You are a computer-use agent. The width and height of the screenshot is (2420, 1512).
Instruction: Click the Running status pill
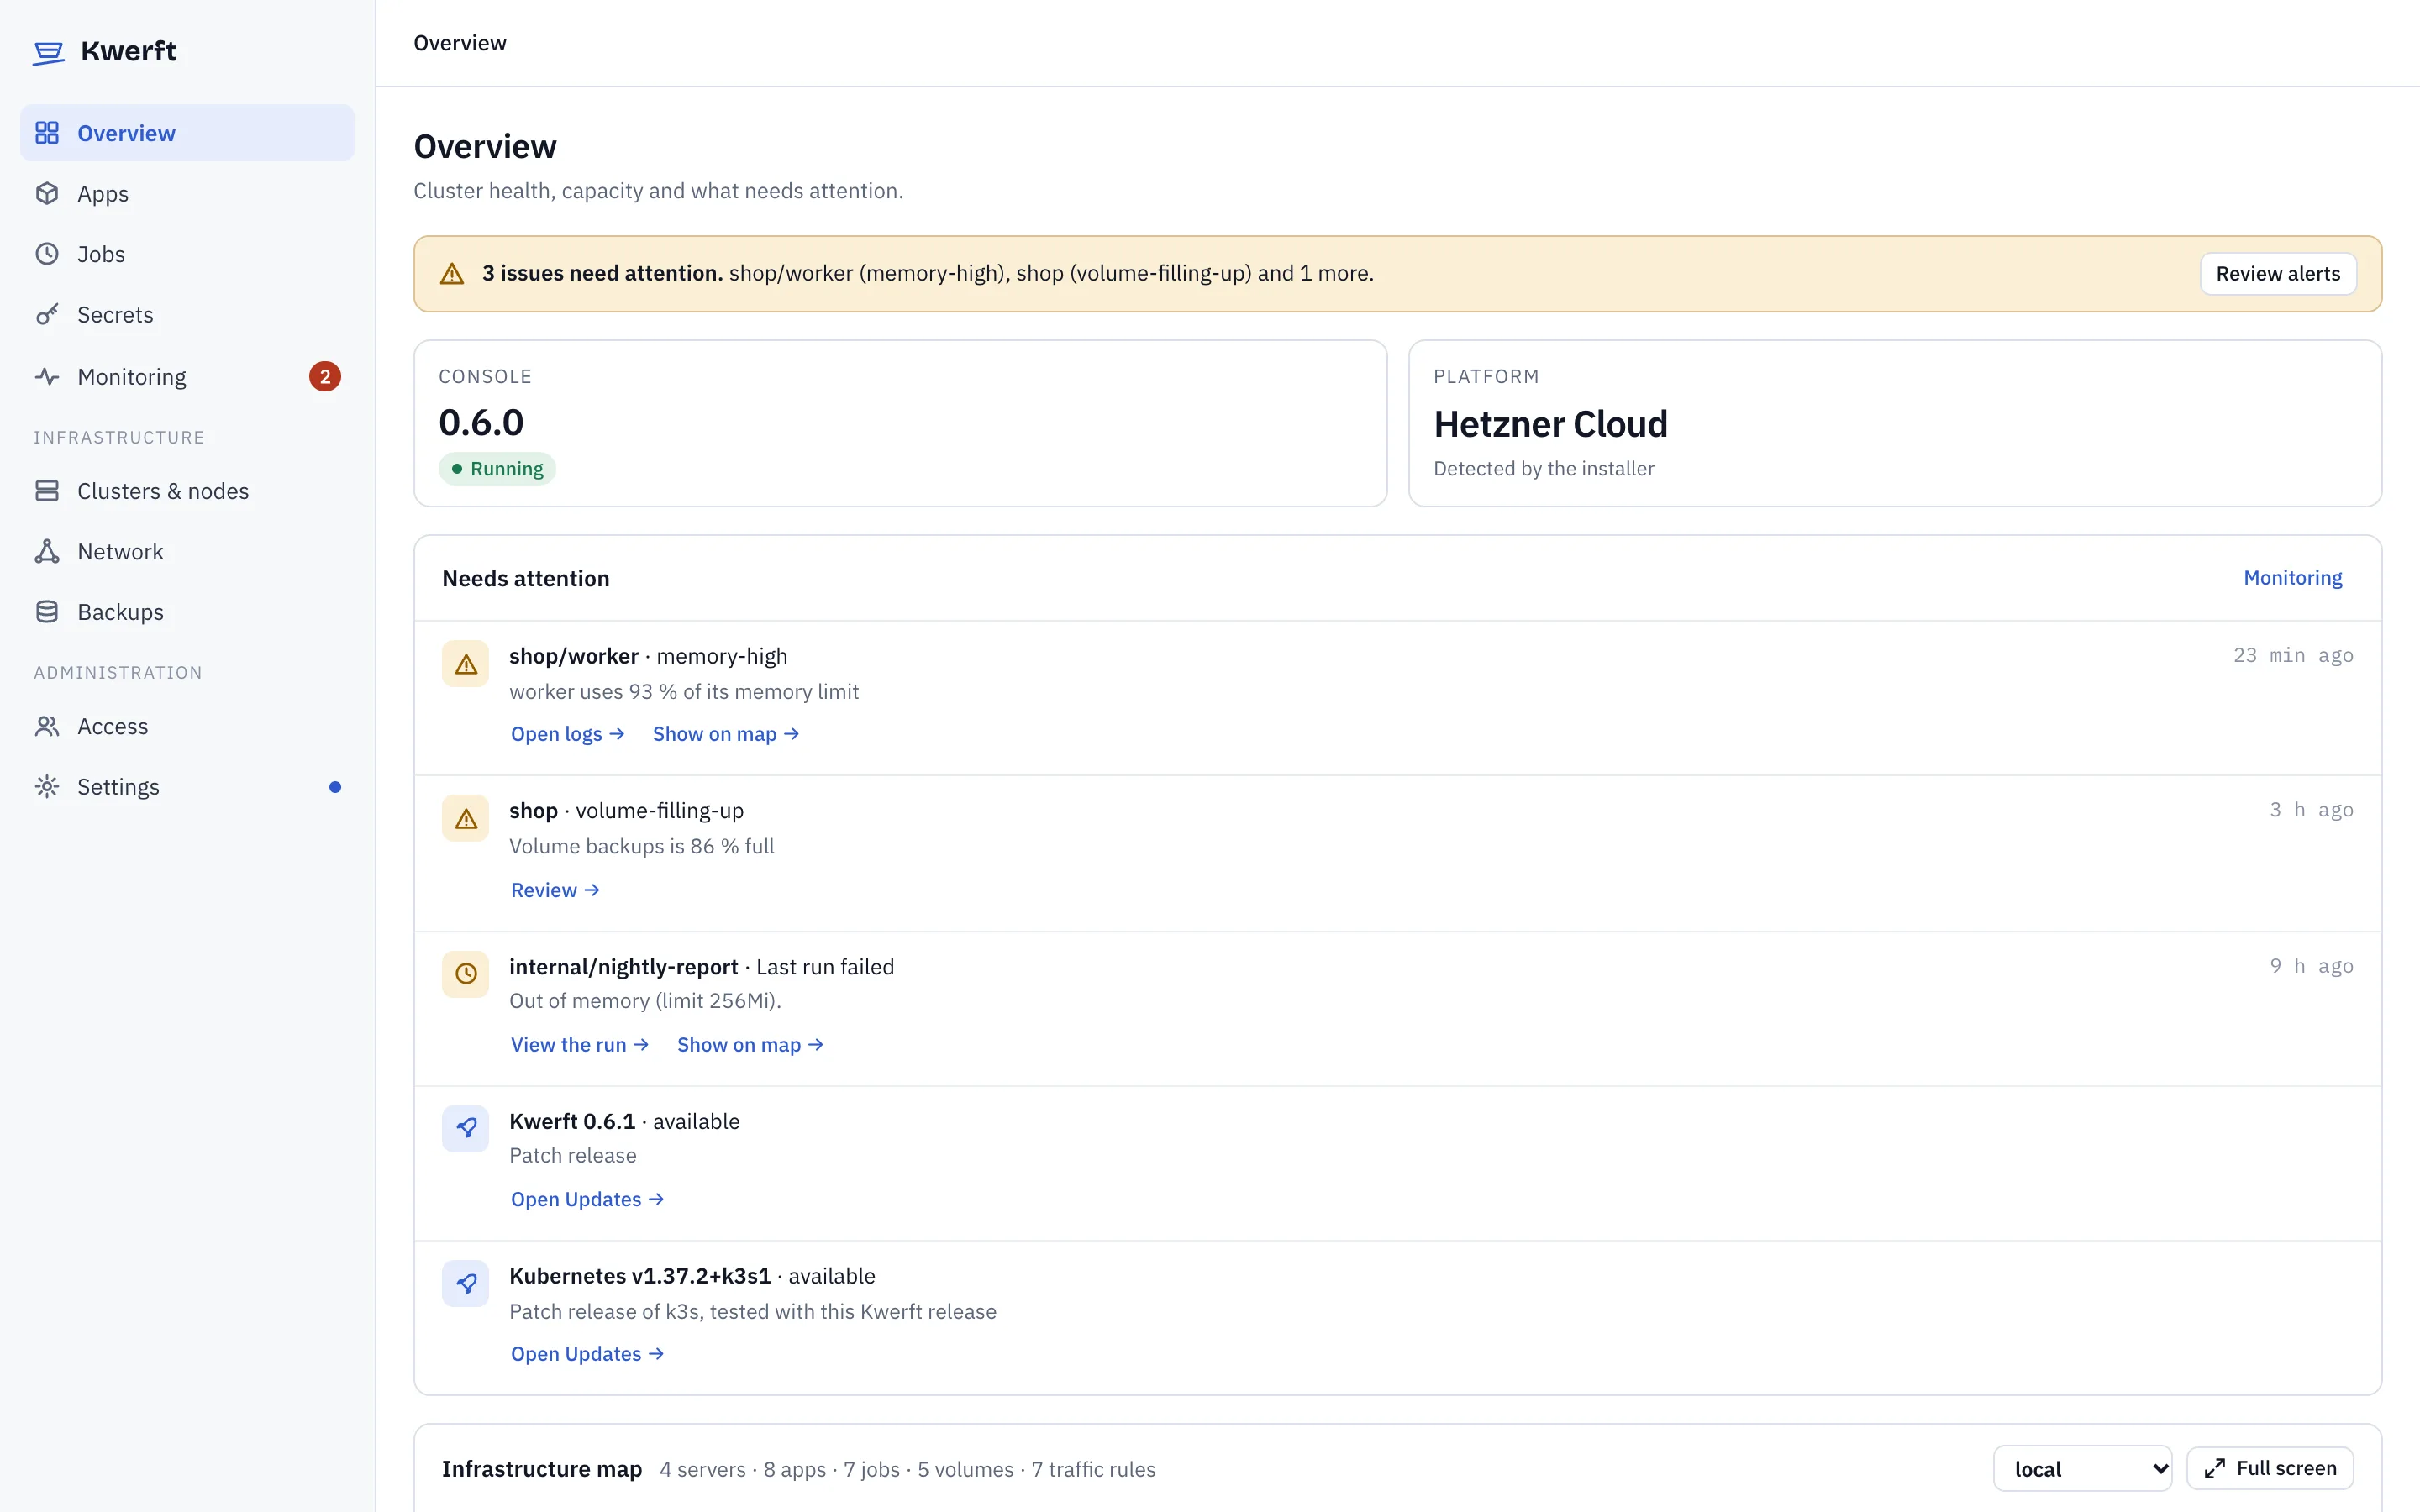pyautogui.click(x=497, y=469)
